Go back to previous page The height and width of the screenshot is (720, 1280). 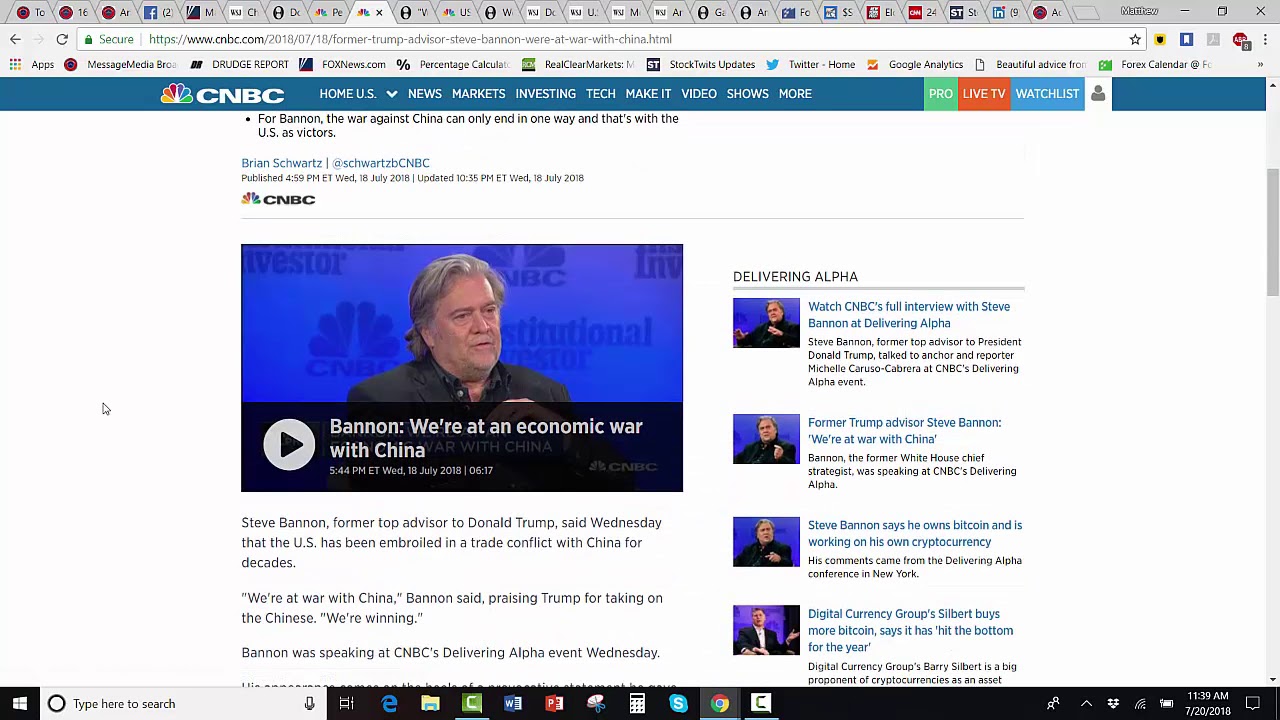point(15,39)
